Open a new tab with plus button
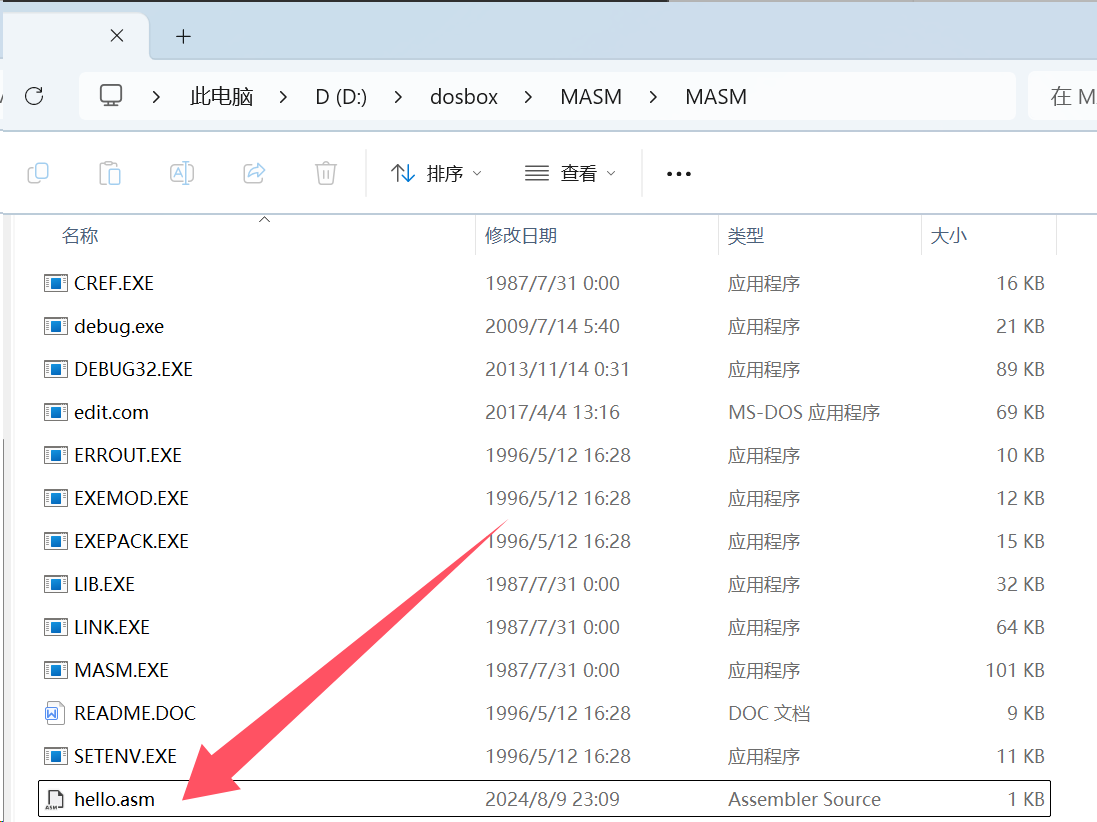Viewport: 1097px width, 822px height. (x=183, y=37)
